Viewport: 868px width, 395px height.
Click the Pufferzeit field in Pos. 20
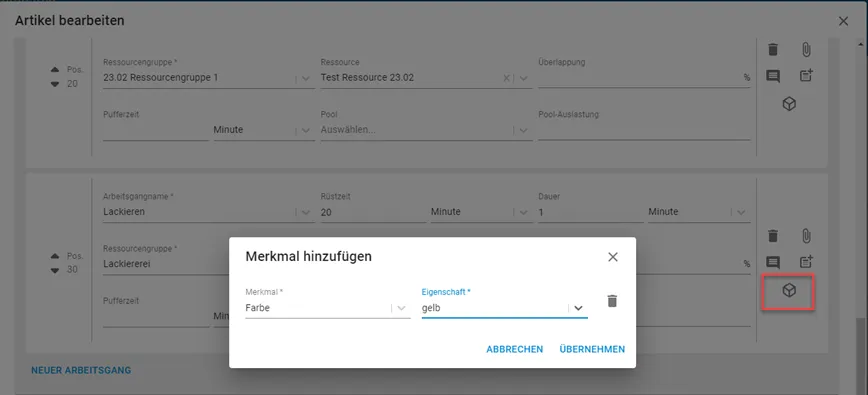pyautogui.click(x=156, y=131)
